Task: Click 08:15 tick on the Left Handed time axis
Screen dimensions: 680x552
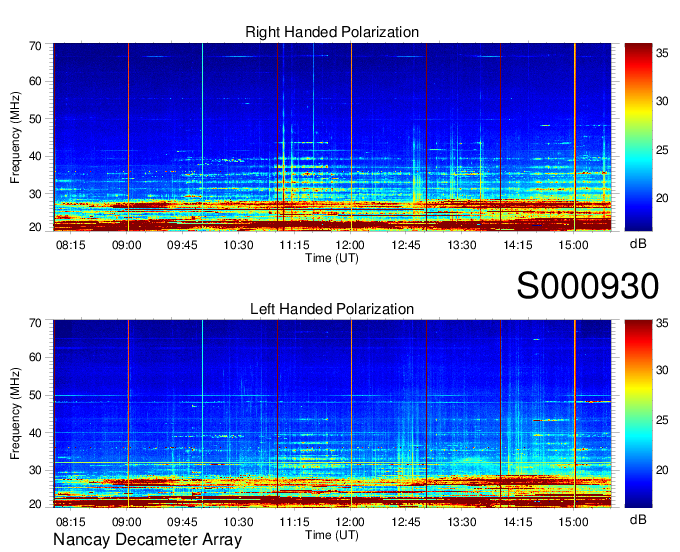Action: (71, 522)
